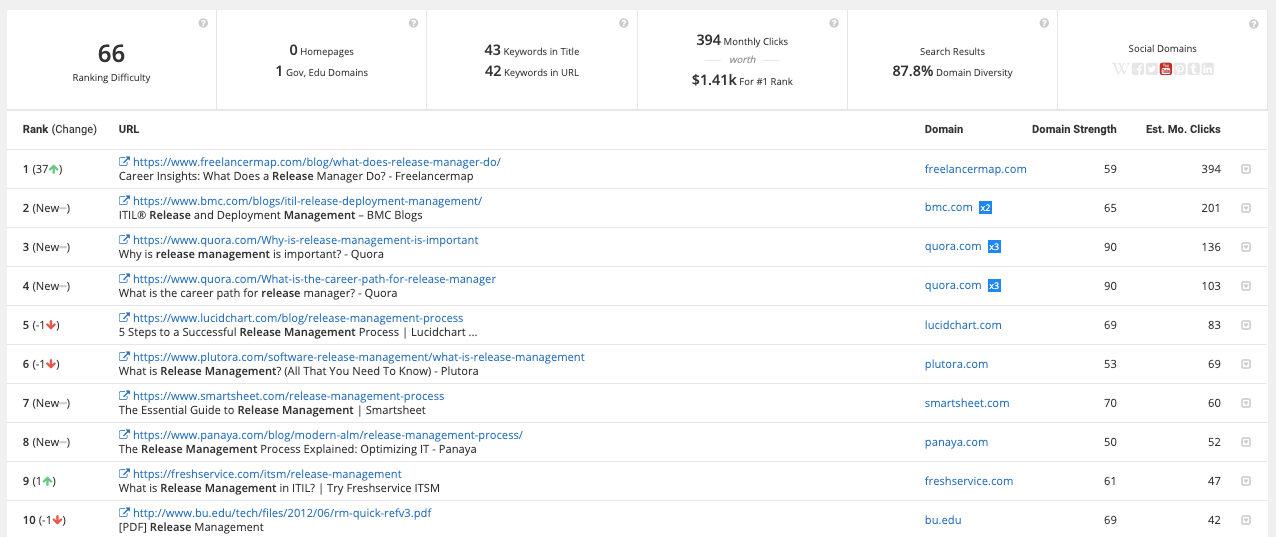Click the Rank (Change) column header
1276x537 pixels.
point(60,129)
